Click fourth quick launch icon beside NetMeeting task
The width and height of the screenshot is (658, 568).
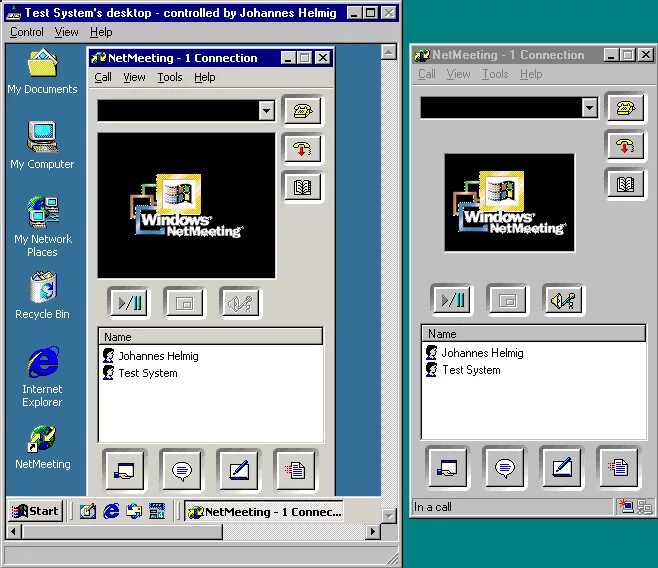(157, 511)
